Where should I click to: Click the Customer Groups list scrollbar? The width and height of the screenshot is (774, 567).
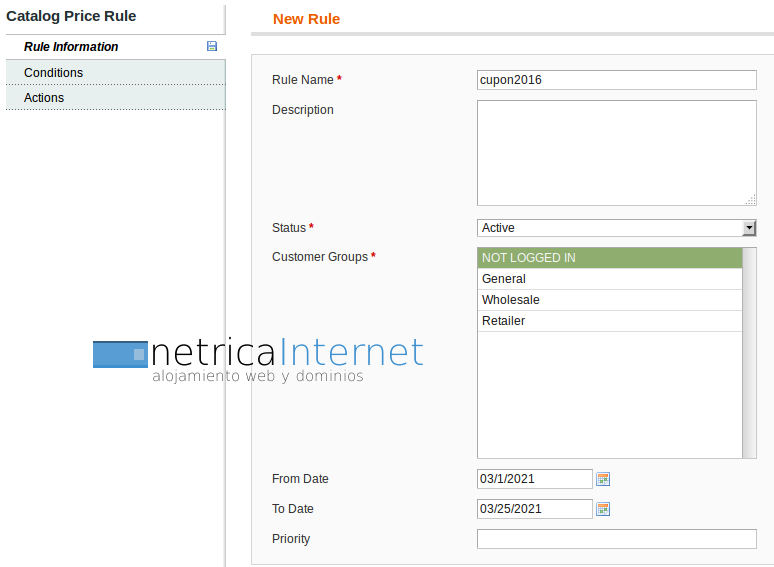point(749,352)
